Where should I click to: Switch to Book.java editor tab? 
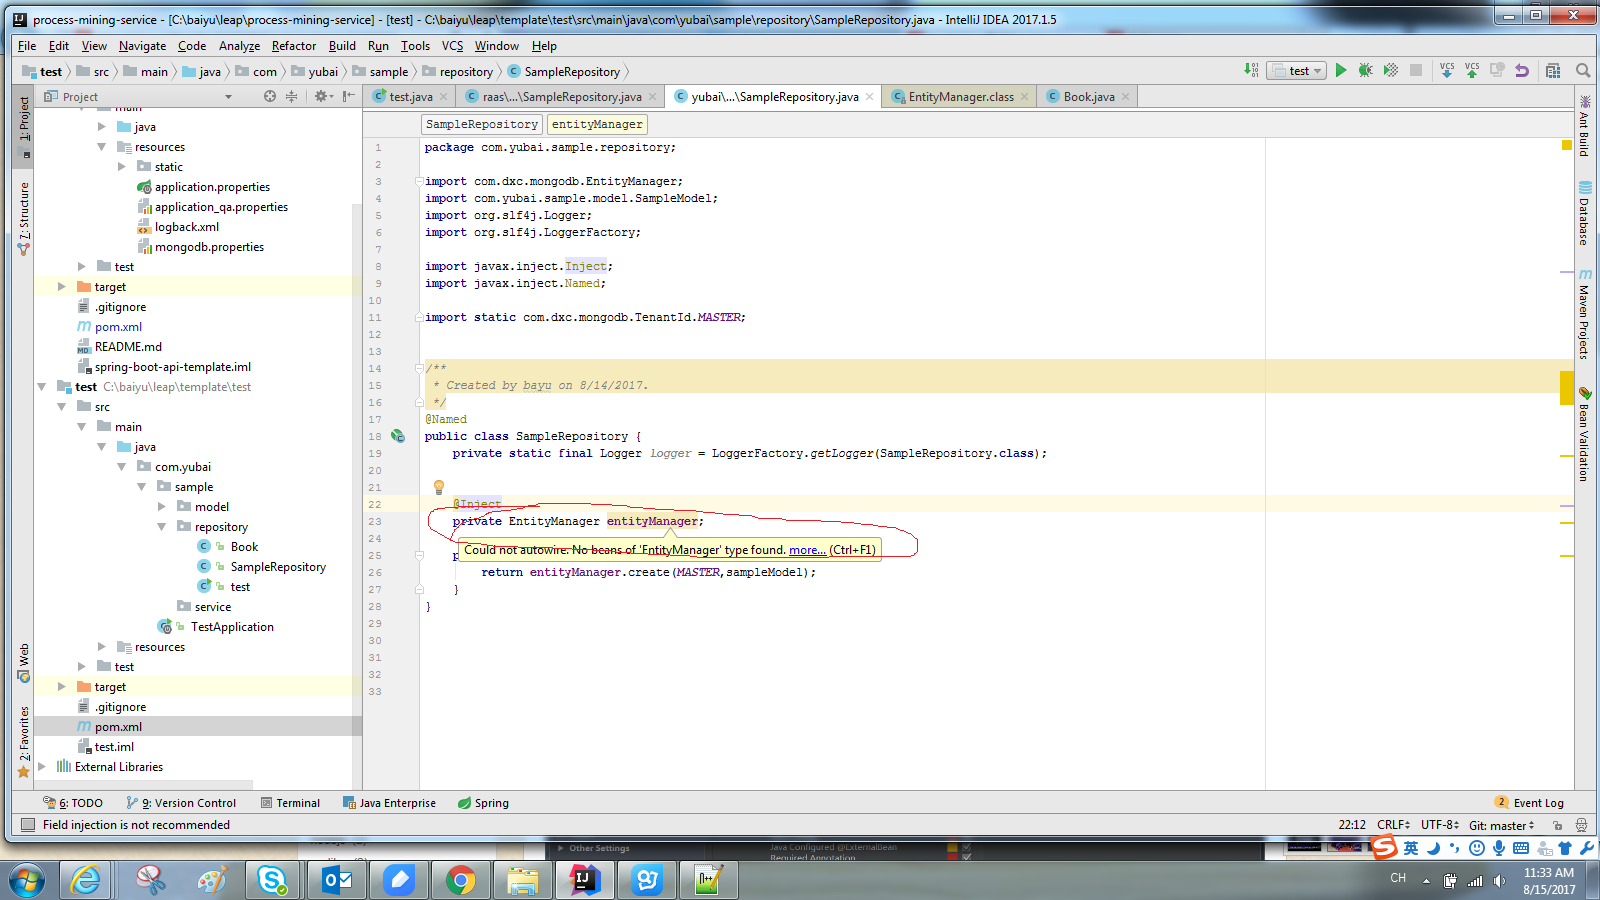tap(1088, 97)
